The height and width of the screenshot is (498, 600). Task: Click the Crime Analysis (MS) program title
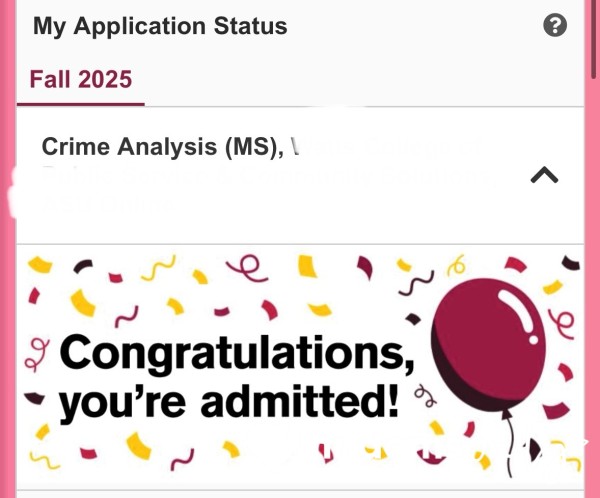pyautogui.click(x=163, y=147)
